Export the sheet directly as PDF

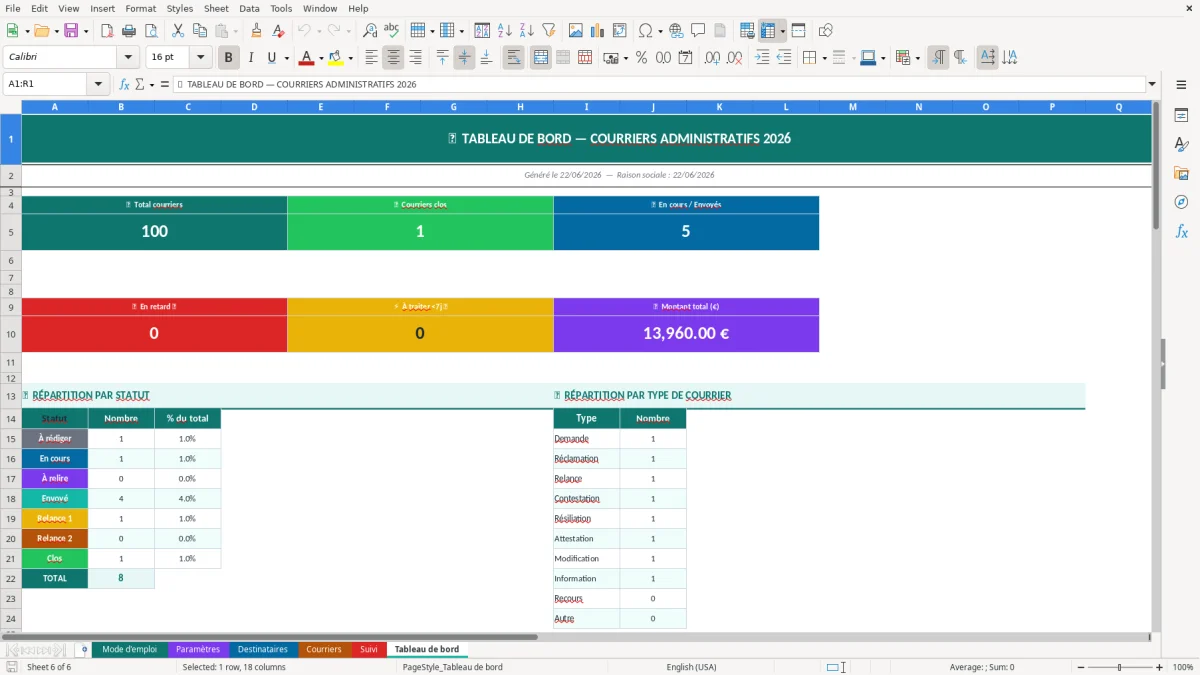106,31
